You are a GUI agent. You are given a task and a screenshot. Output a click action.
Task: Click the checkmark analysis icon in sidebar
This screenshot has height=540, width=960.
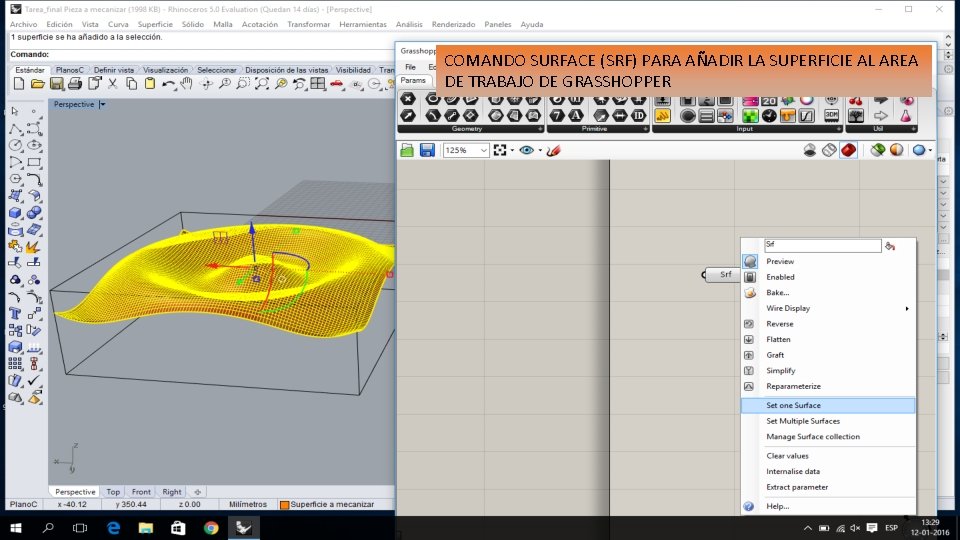point(34,380)
